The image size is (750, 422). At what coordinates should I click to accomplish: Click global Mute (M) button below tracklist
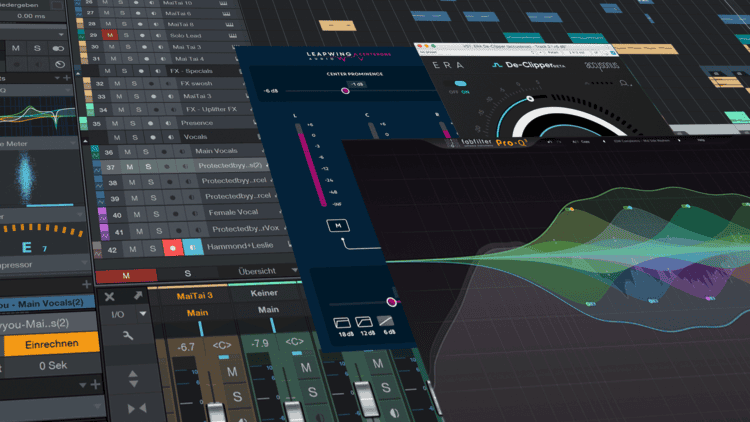point(126,276)
